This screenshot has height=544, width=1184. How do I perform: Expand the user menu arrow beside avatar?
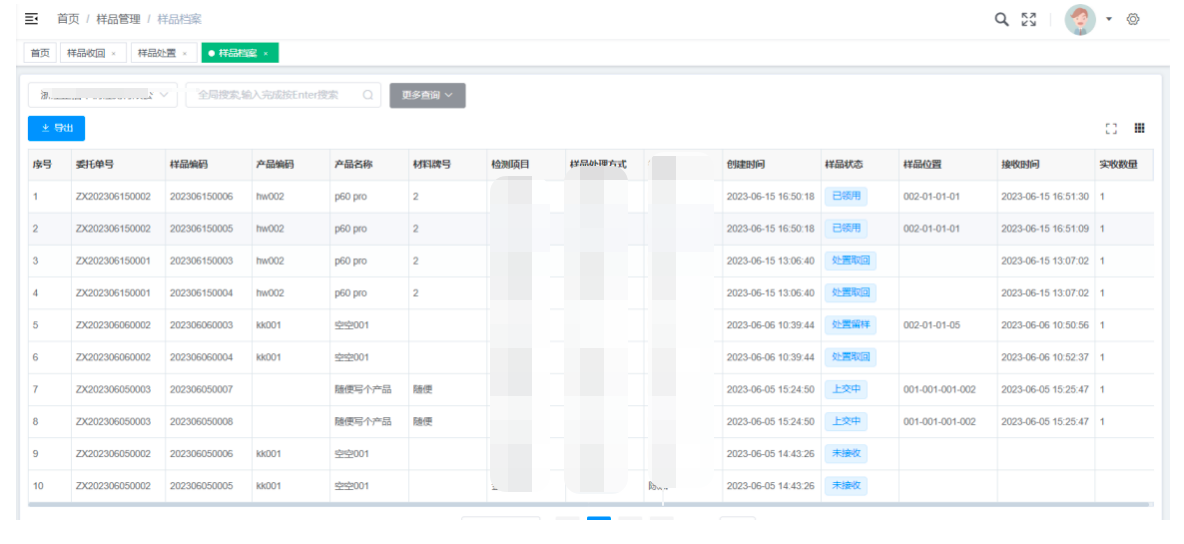(x=1109, y=20)
